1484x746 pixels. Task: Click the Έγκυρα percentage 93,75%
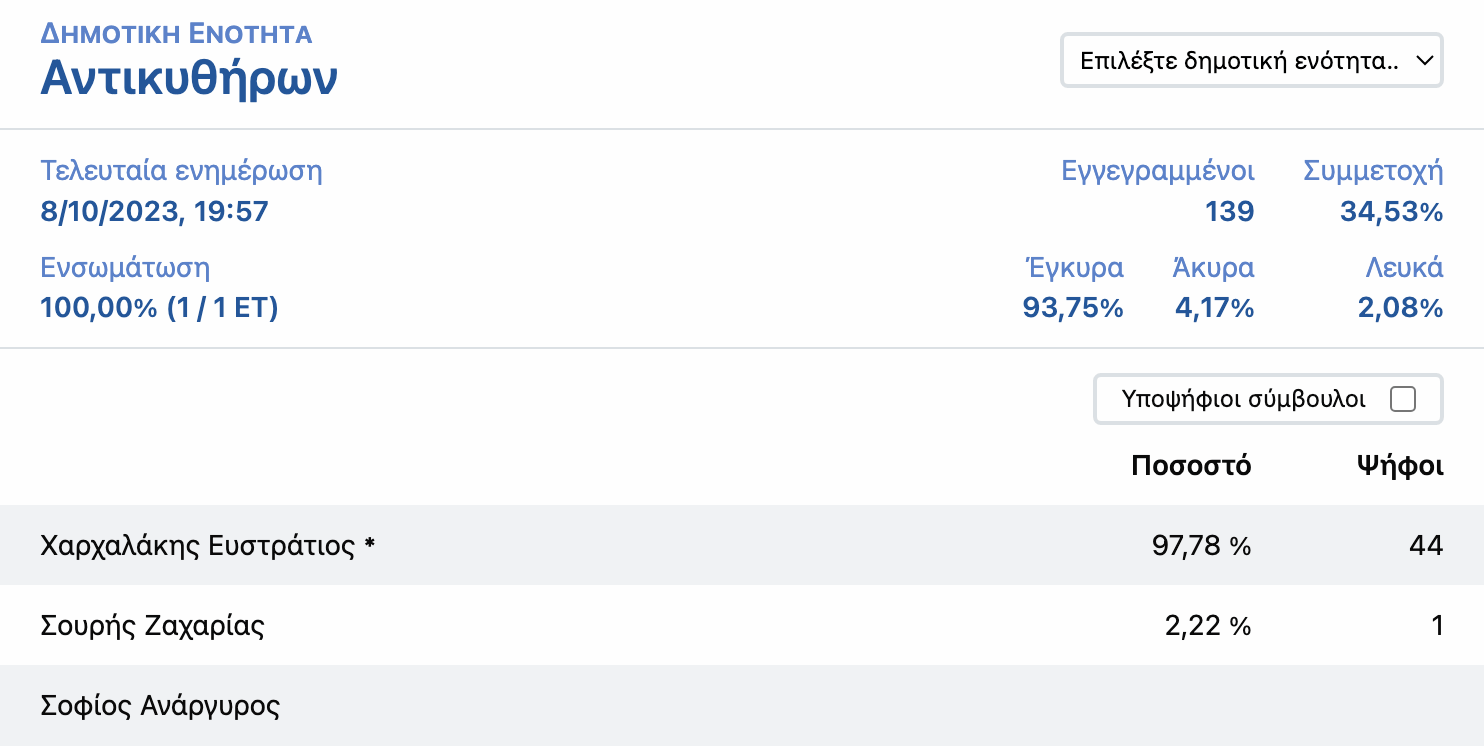[x=1072, y=308]
